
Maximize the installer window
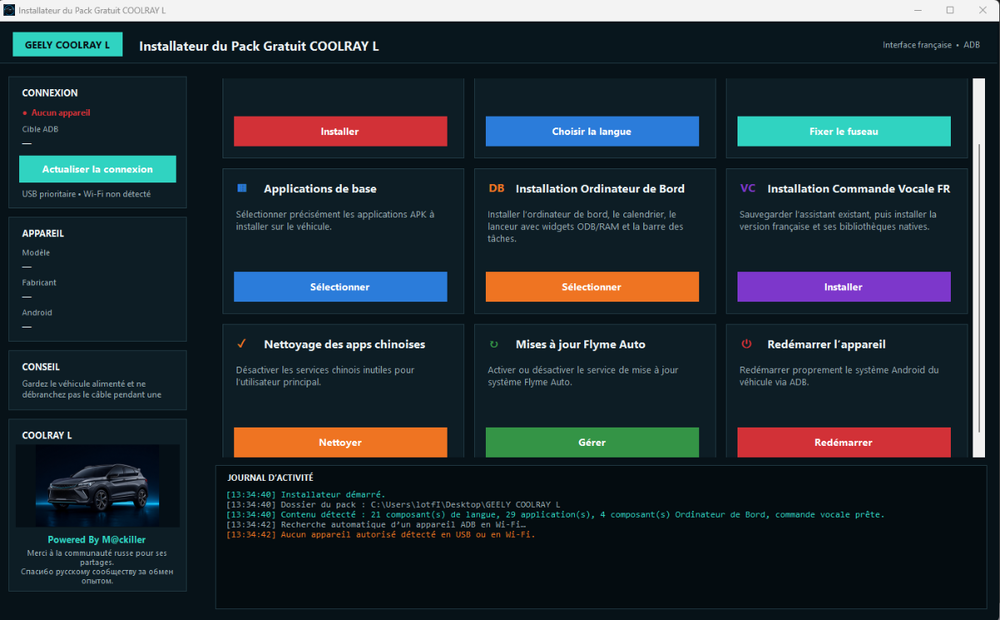click(x=950, y=10)
